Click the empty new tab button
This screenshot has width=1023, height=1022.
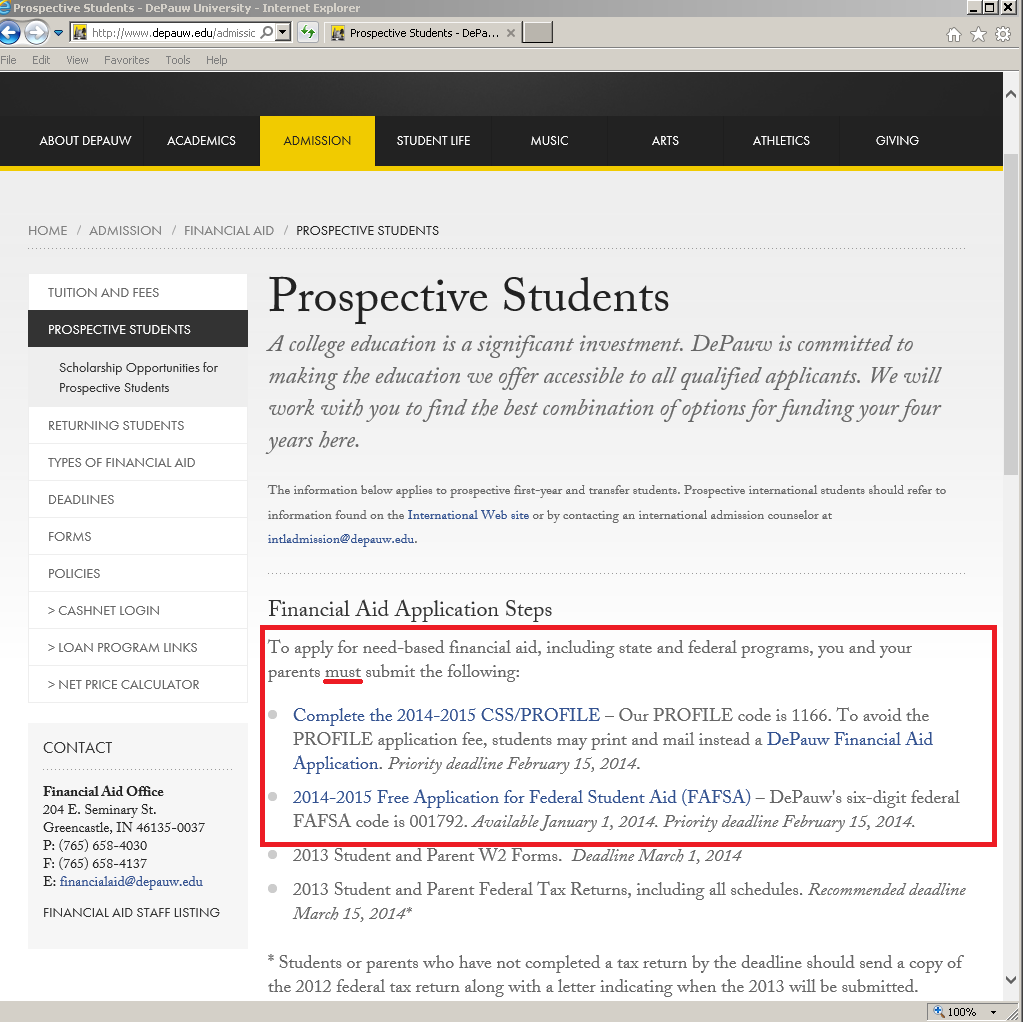537,33
